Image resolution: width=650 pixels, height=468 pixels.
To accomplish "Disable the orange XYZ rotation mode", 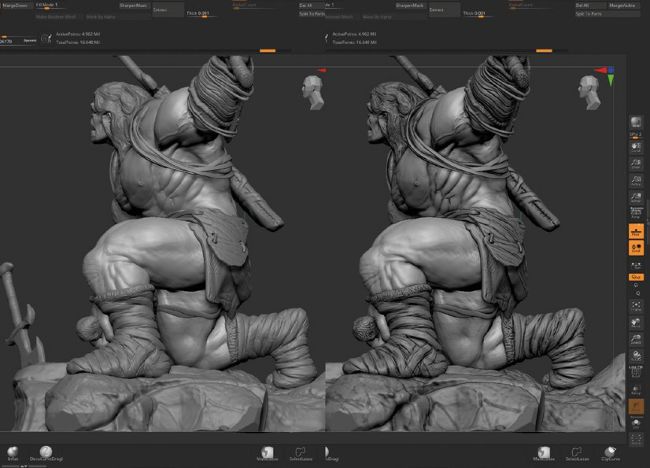I will click(636, 277).
